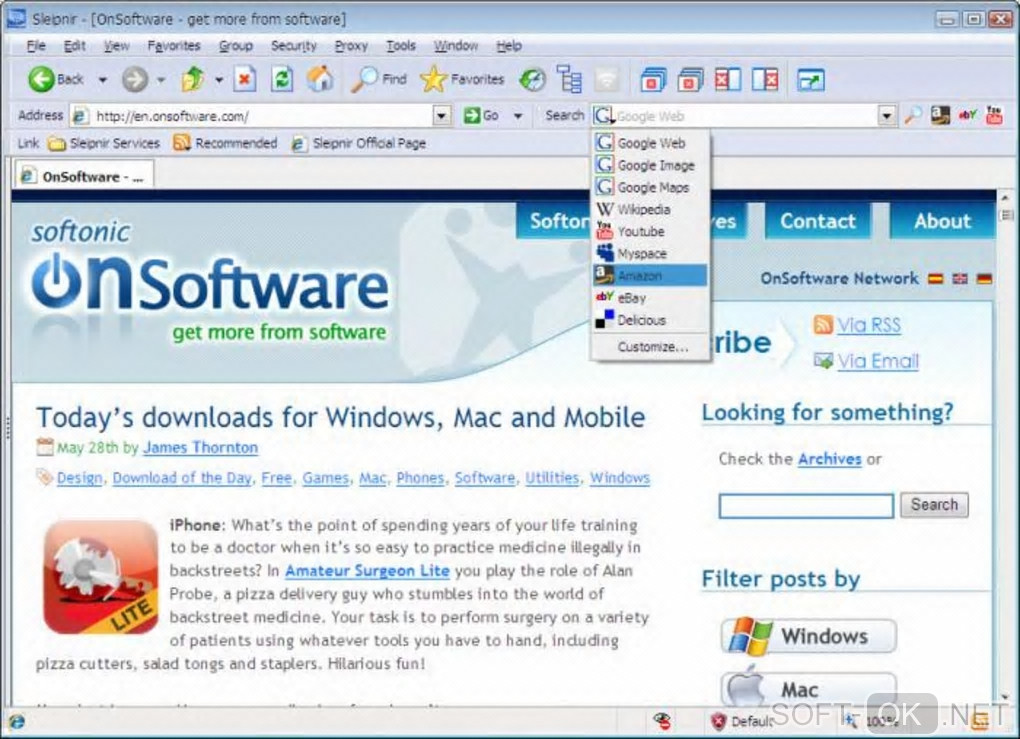Open the History clock icon
The height and width of the screenshot is (739, 1020).
[x=532, y=80]
